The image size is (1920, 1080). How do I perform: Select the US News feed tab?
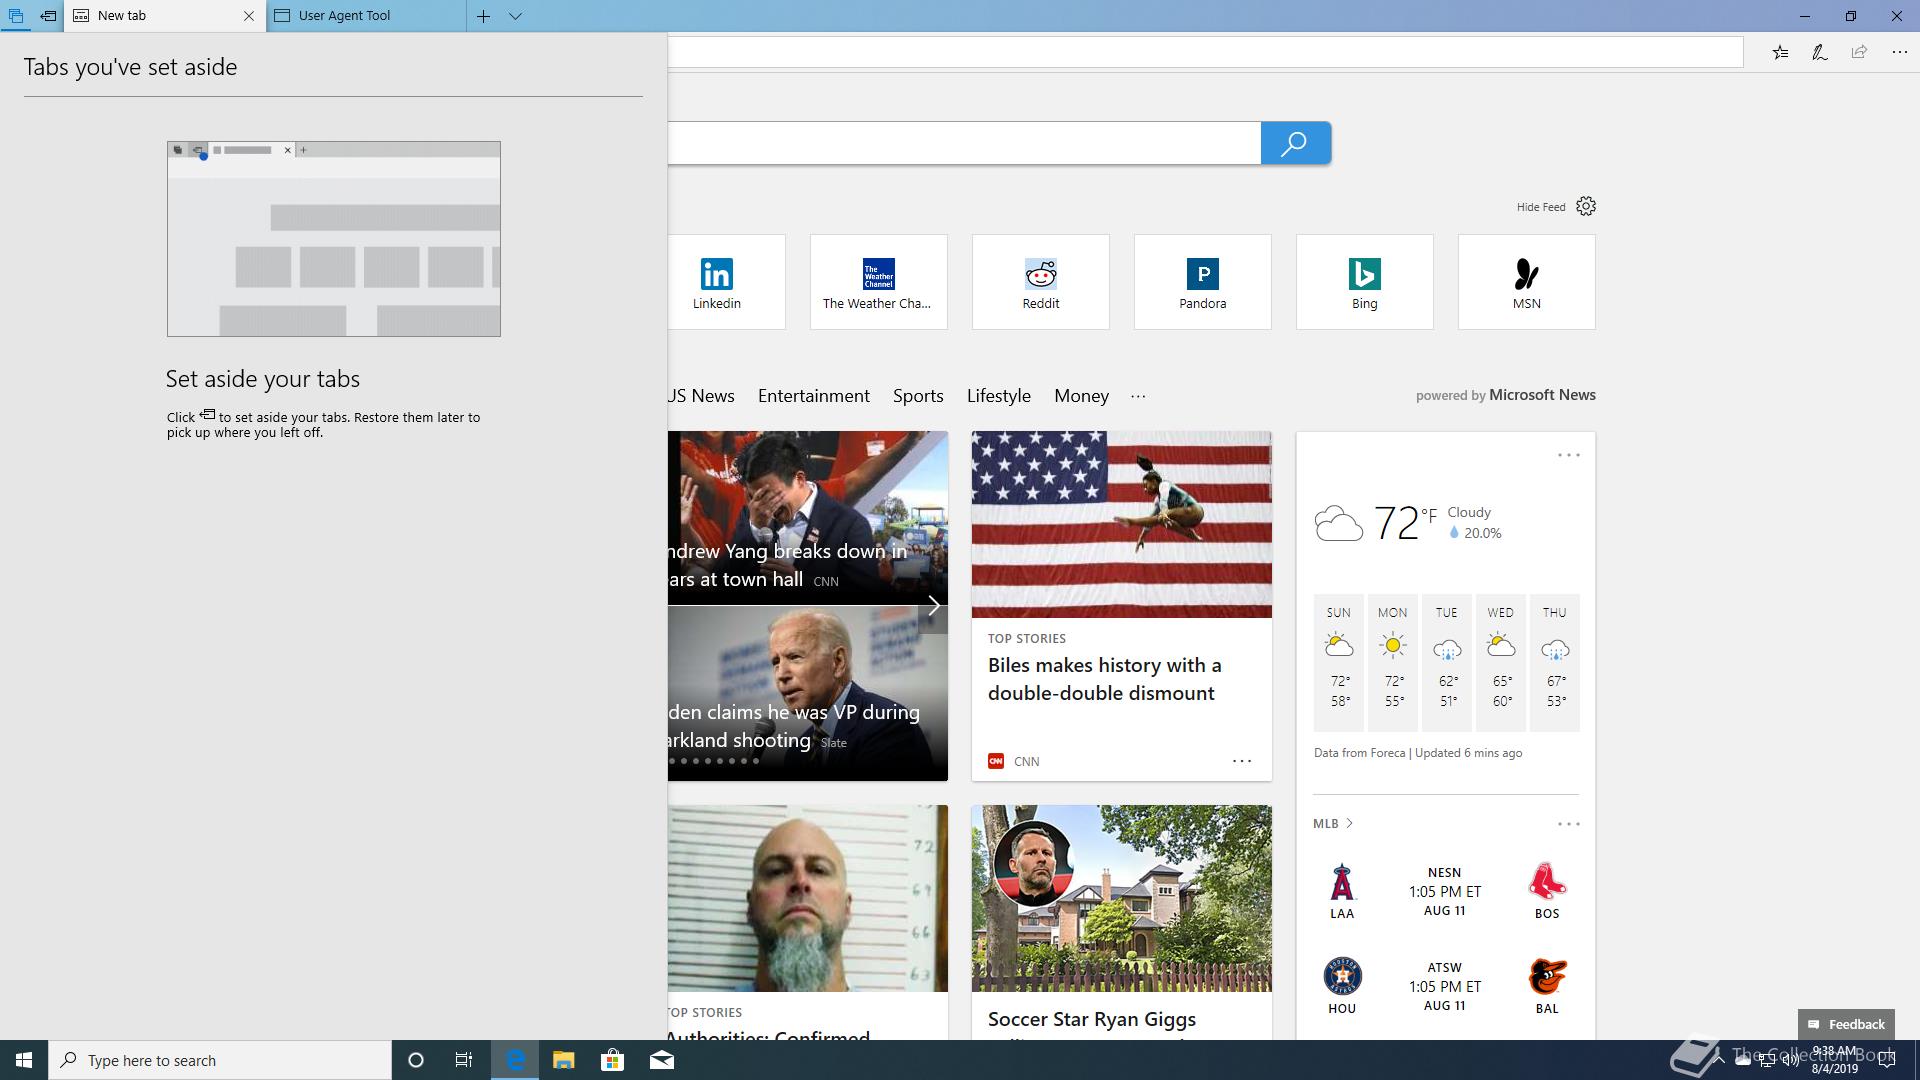701,396
